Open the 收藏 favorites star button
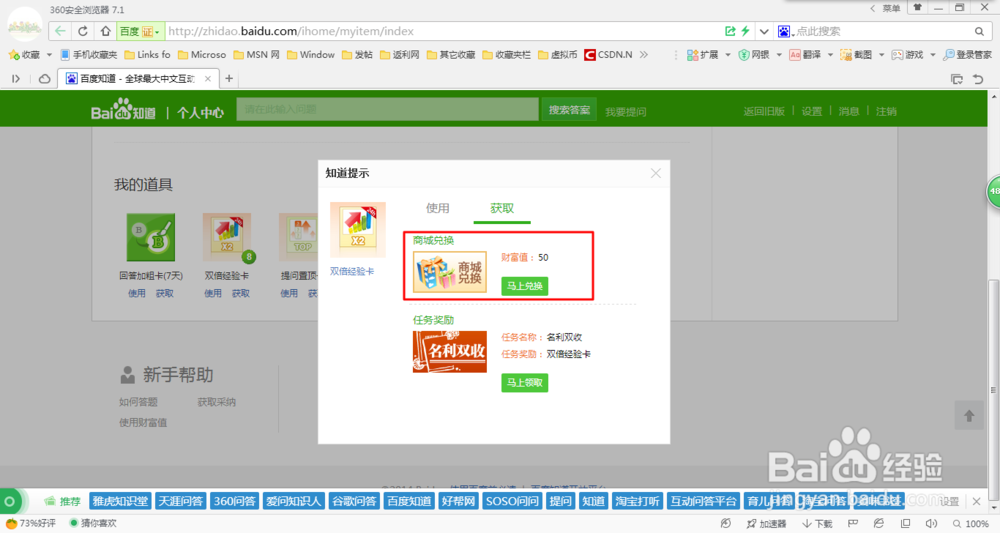 [x=24, y=55]
